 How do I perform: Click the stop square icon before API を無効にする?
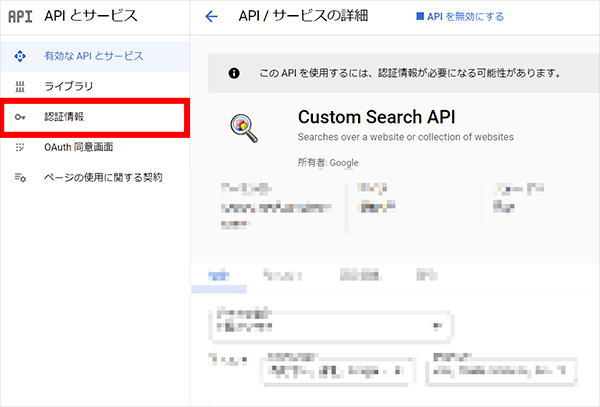click(x=420, y=16)
